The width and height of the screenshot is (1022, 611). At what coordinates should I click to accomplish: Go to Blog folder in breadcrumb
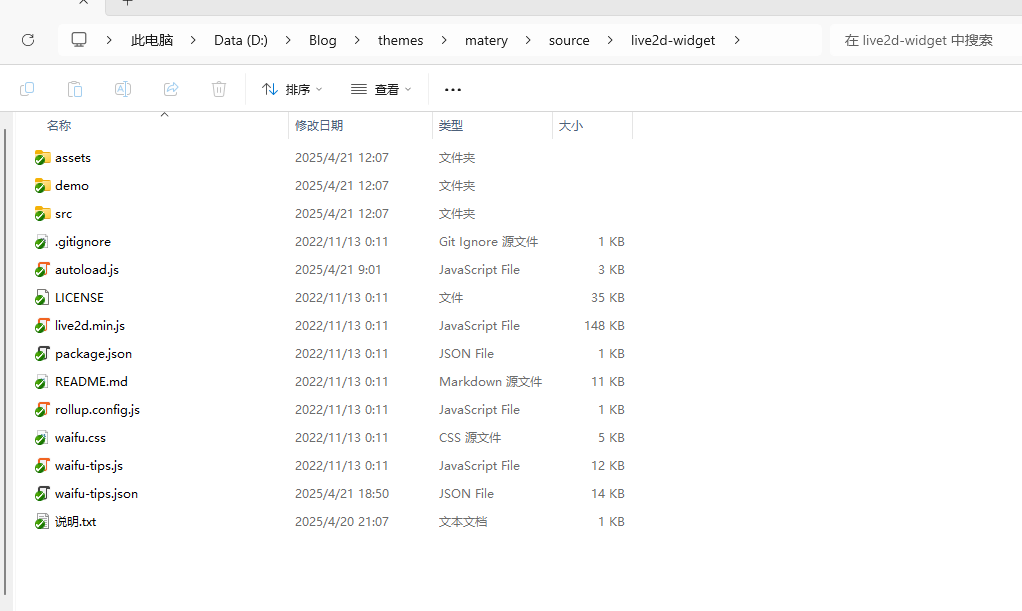click(322, 40)
